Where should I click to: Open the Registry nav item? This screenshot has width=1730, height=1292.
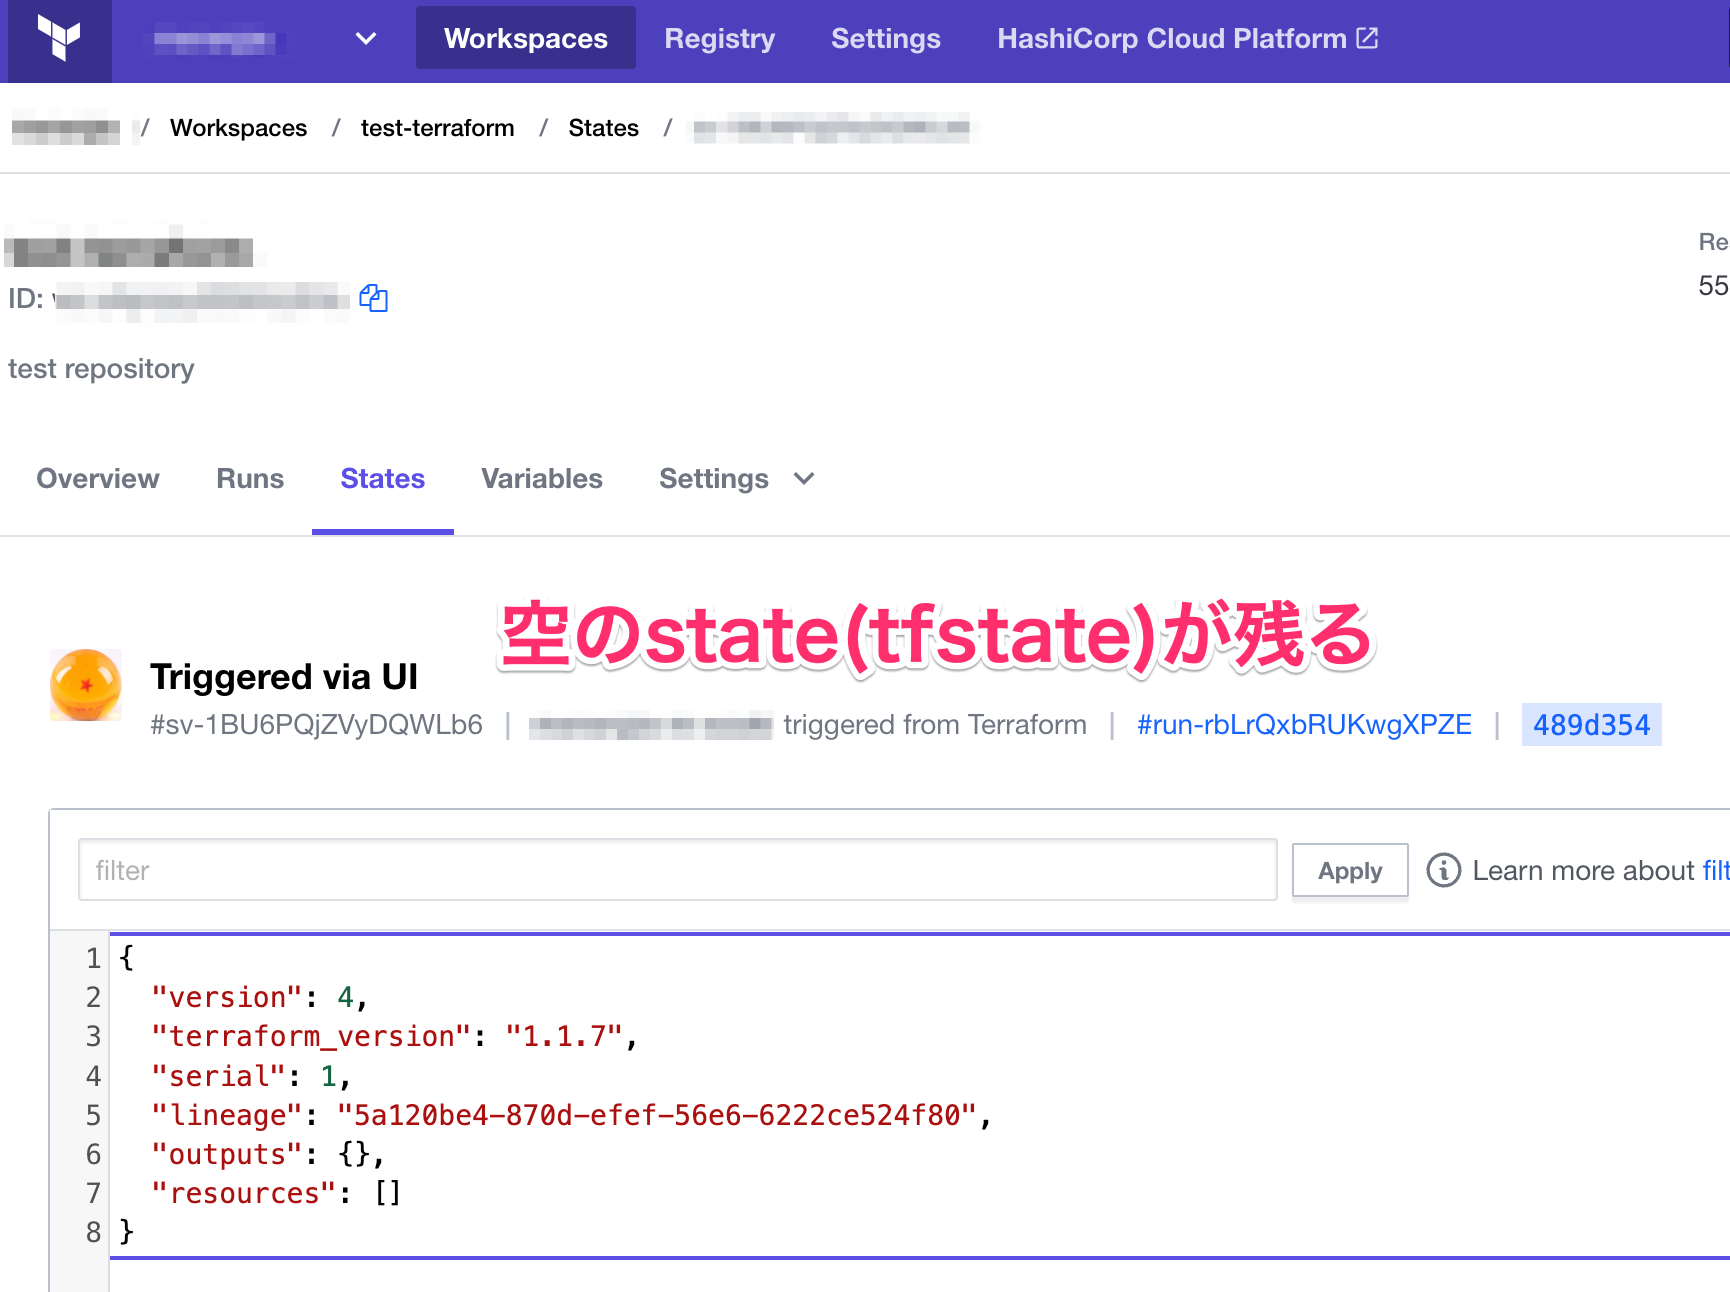pyautogui.click(x=720, y=38)
